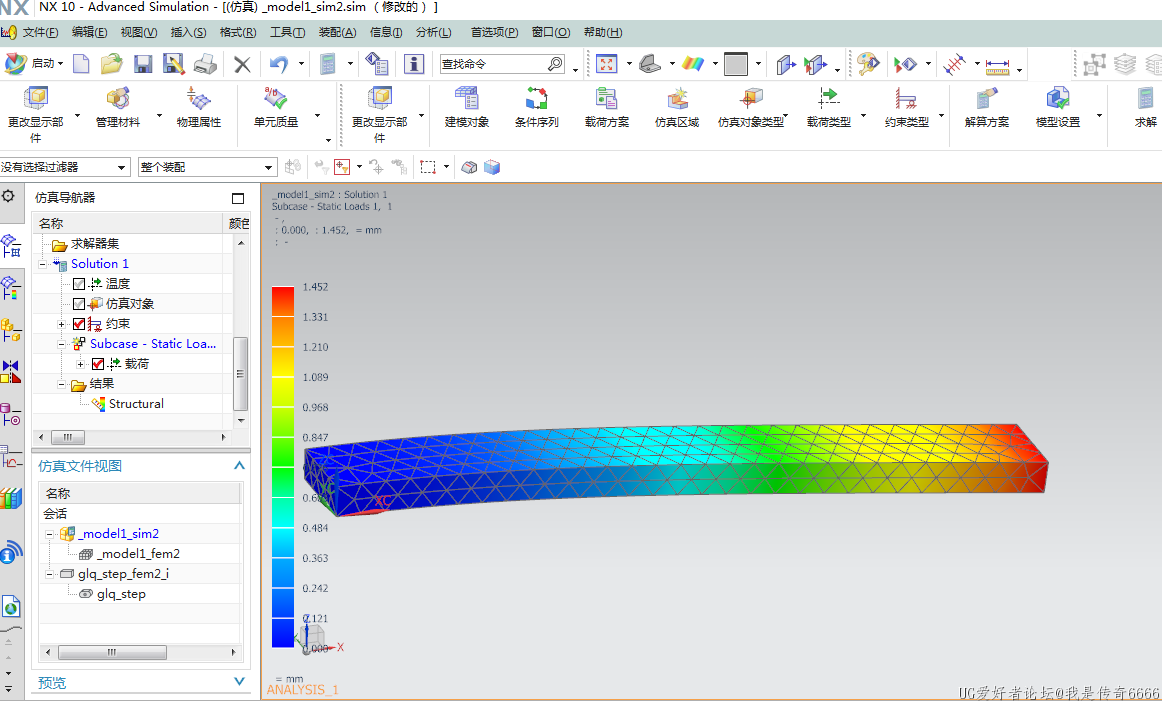Save the simulation with the floppy disk icon
This screenshot has width=1162, height=705.
tap(142, 64)
